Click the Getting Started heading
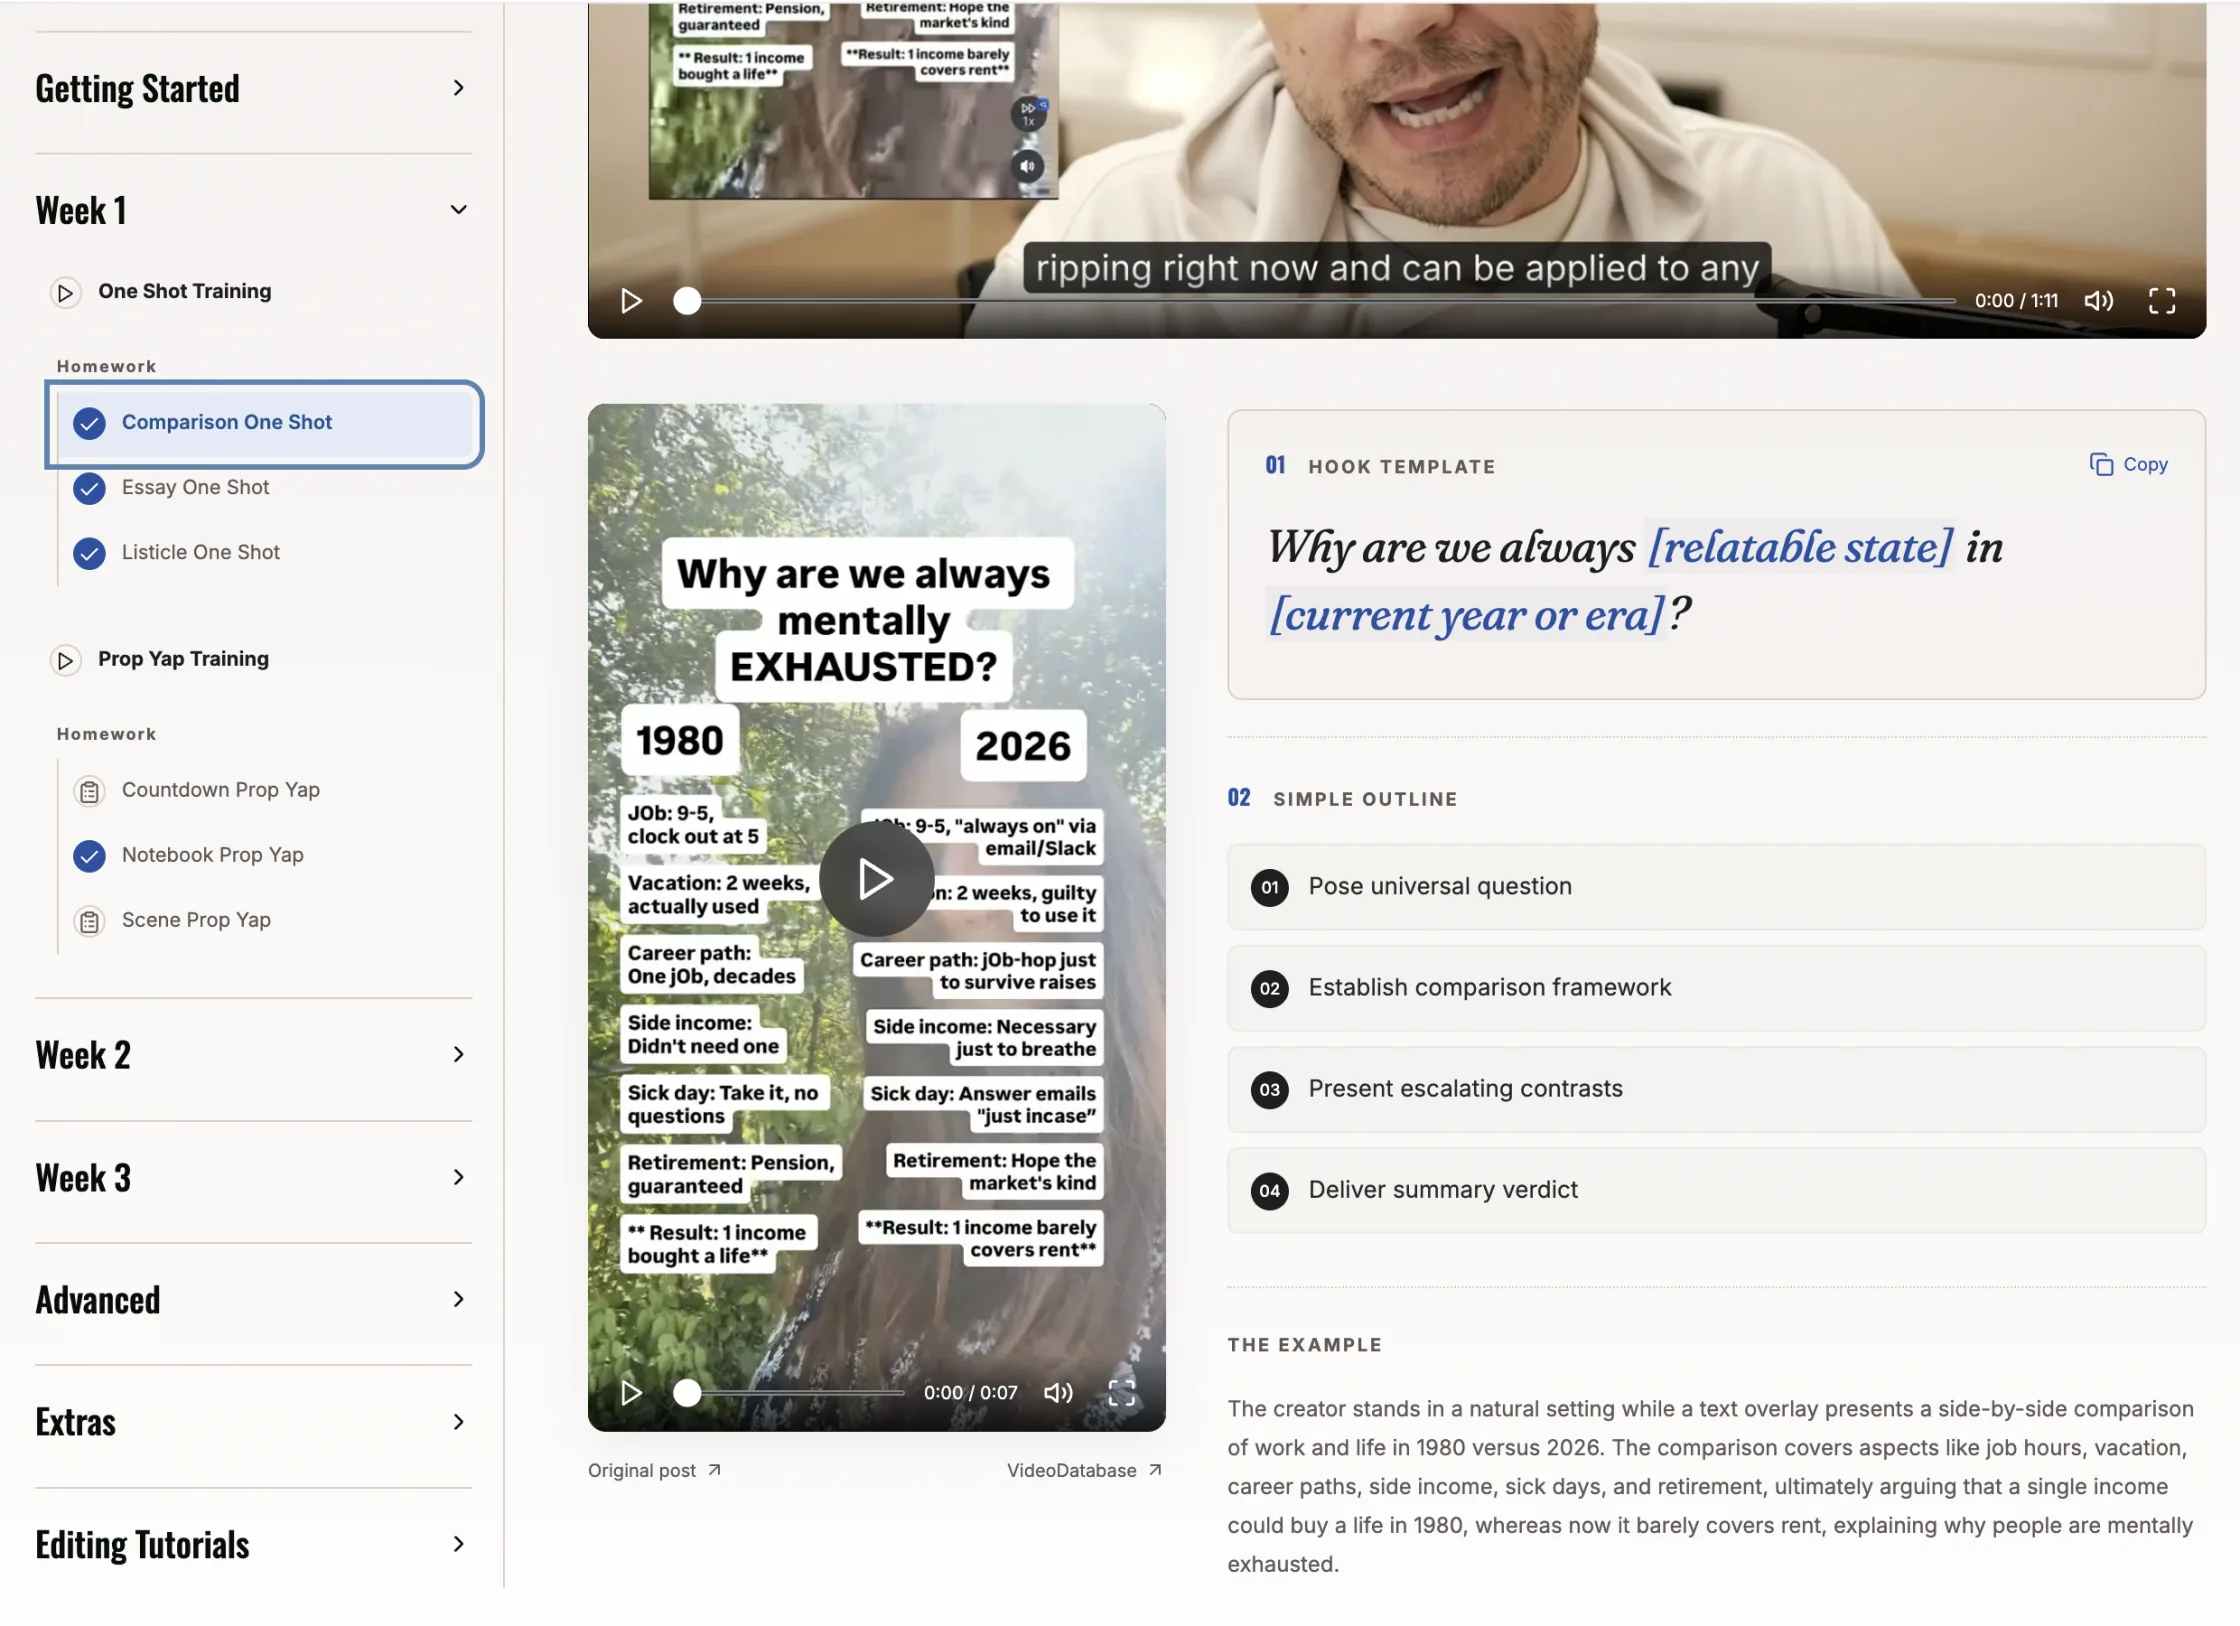 (x=138, y=89)
